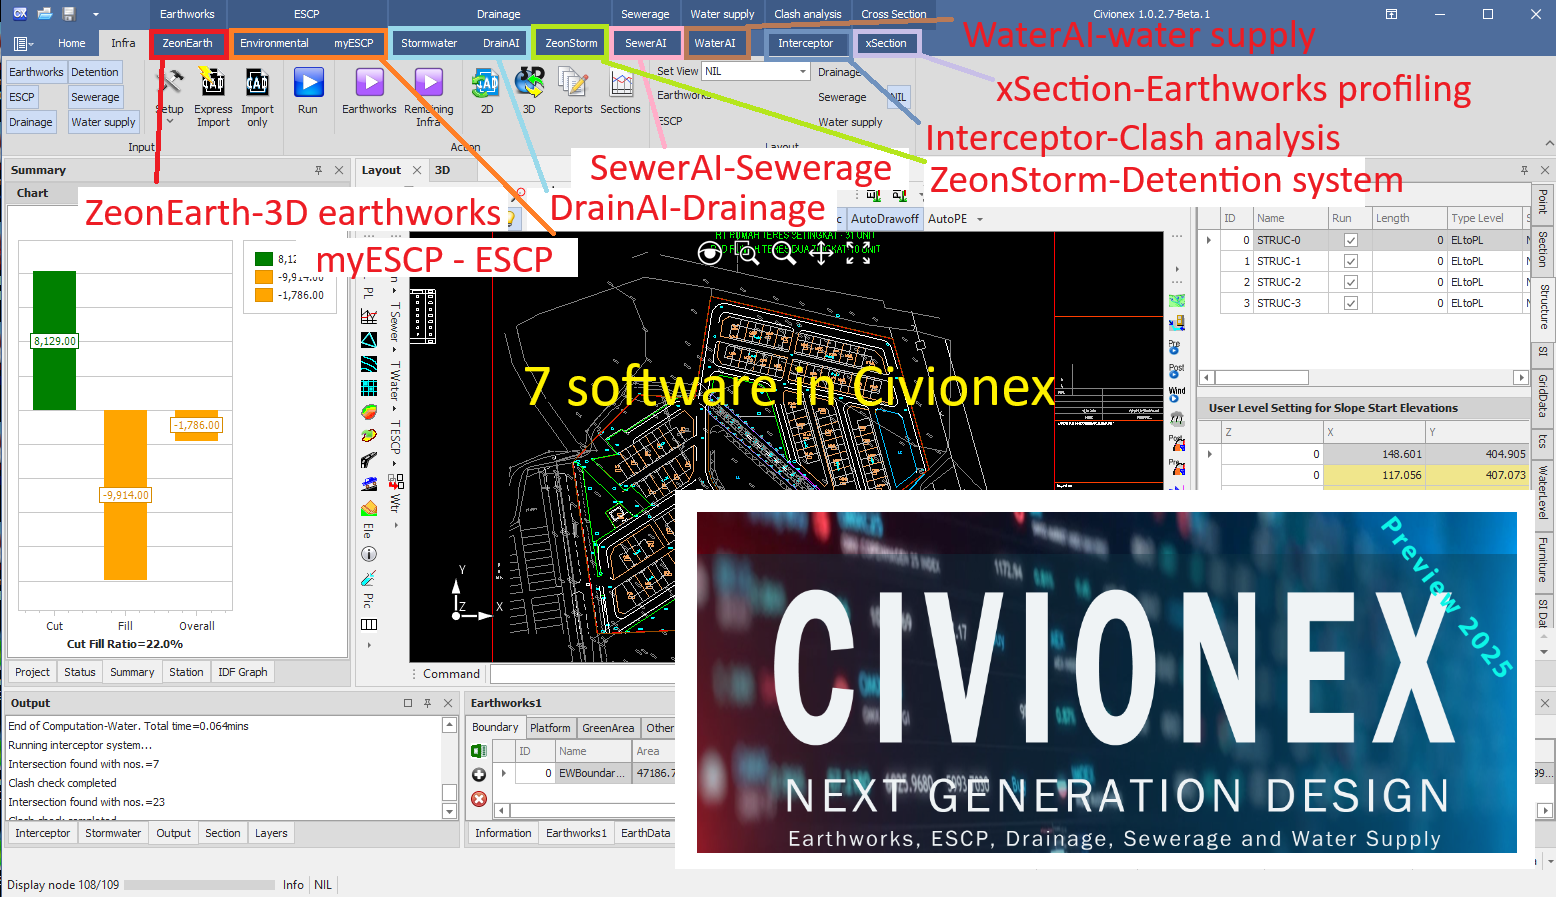This screenshot has height=897, width=1556.
Task: Click the yellow X value 117.056 cell
Action: [1374, 475]
